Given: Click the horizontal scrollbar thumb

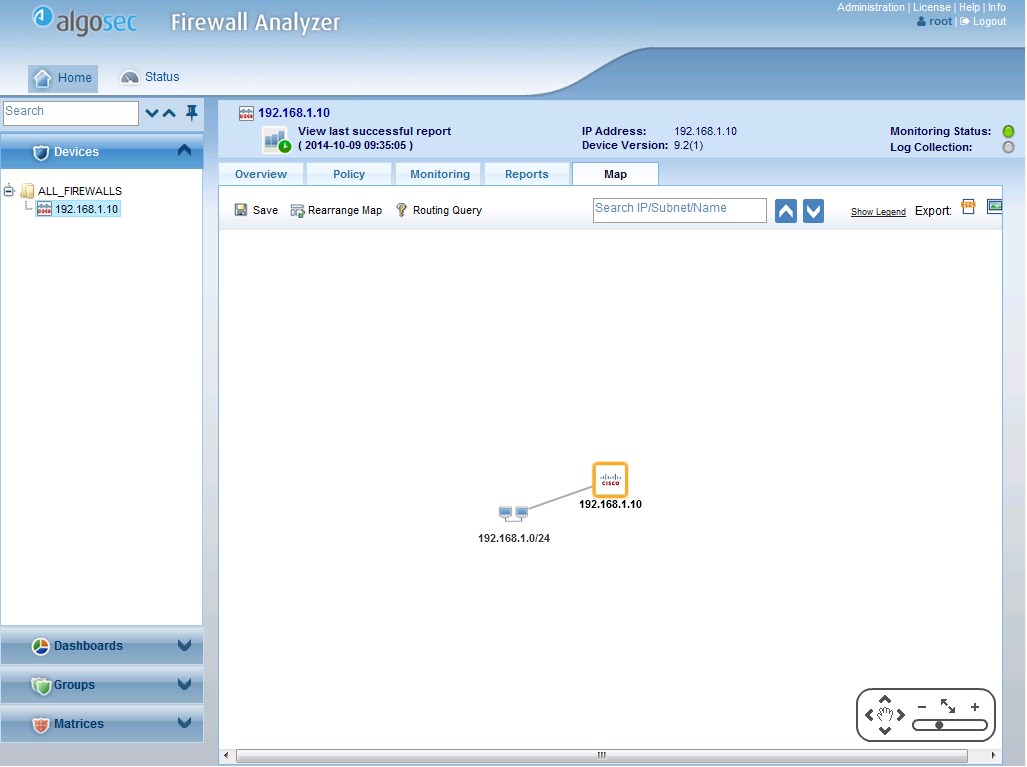Looking at the screenshot, I should coord(601,756).
